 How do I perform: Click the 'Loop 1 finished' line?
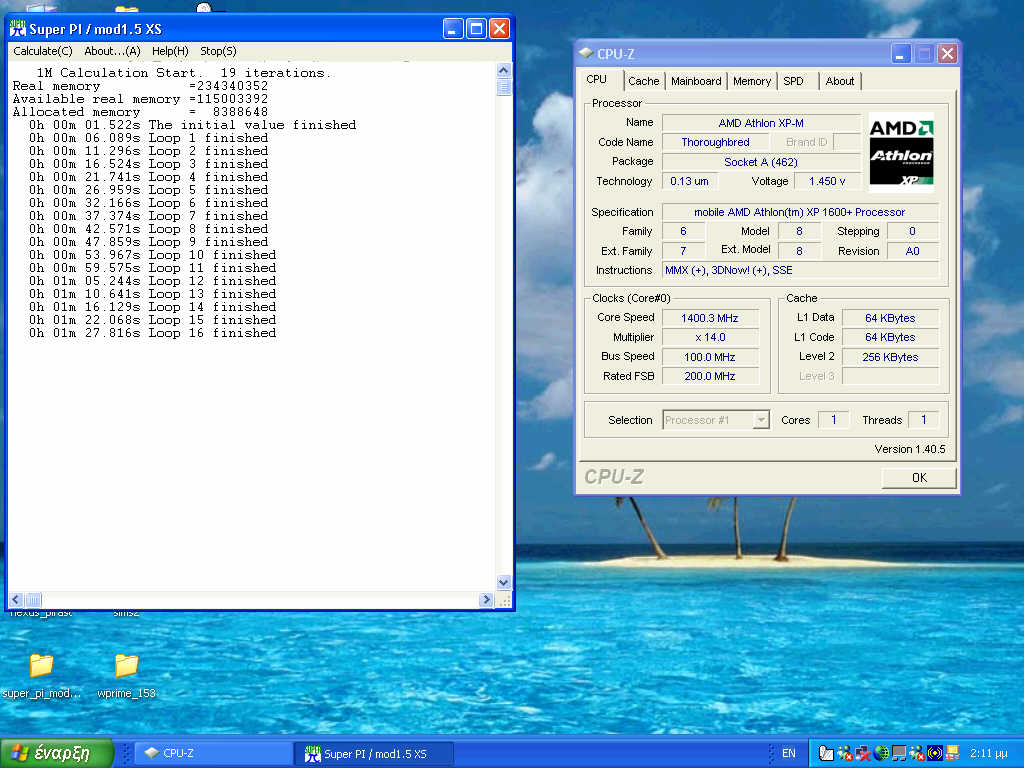click(148, 138)
